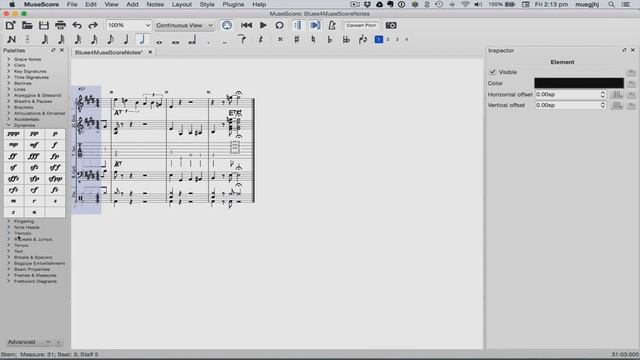Pick ppp dynamic from palette
The height and width of the screenshot is (360, 640).
pos(13,134)
